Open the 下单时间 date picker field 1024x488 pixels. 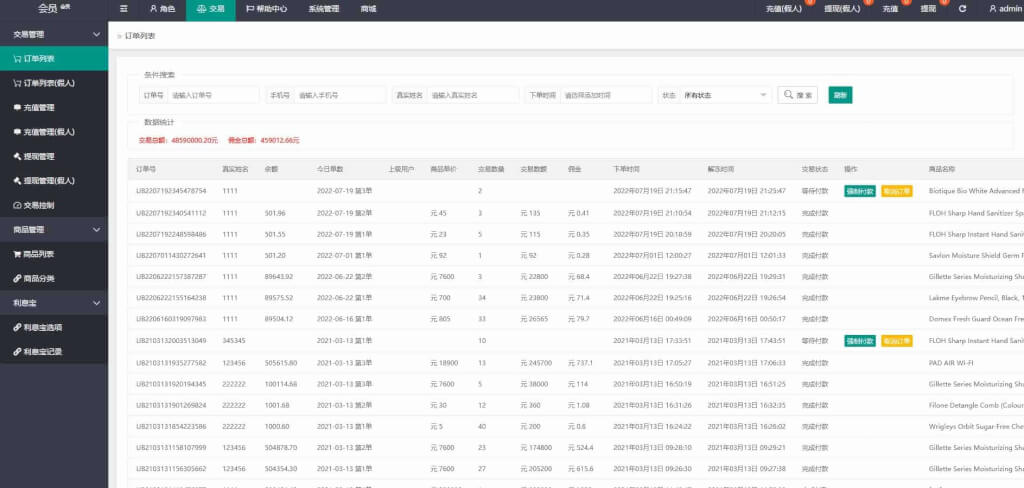(606, 95)
